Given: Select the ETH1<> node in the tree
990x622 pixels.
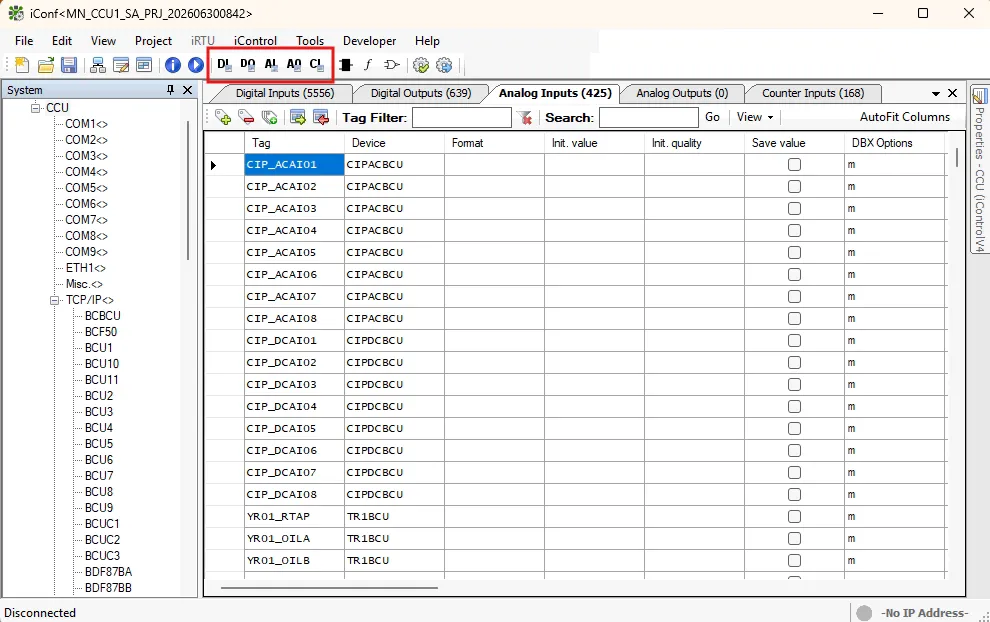Looking at the screenshot, I should click(x=86, y=268).
